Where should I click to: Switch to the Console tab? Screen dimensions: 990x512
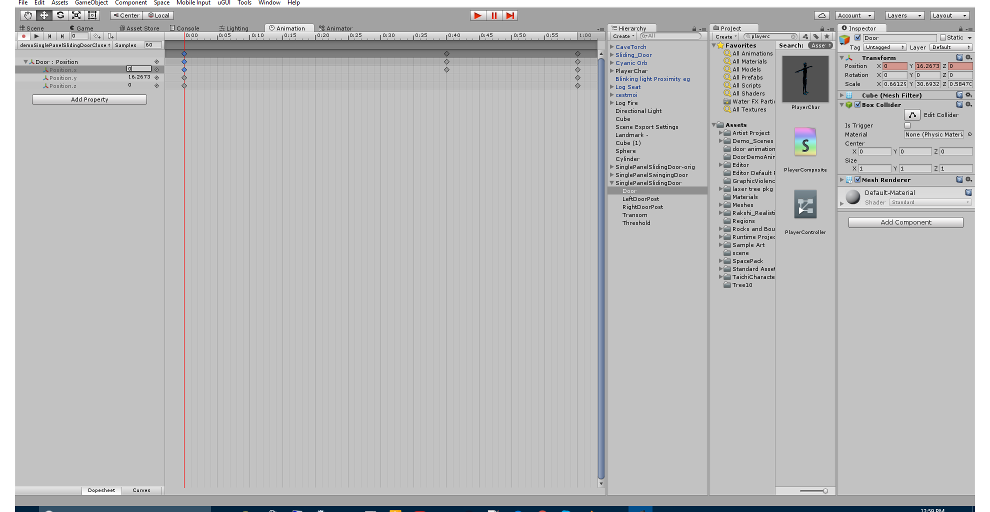click(x=185, y=28)
